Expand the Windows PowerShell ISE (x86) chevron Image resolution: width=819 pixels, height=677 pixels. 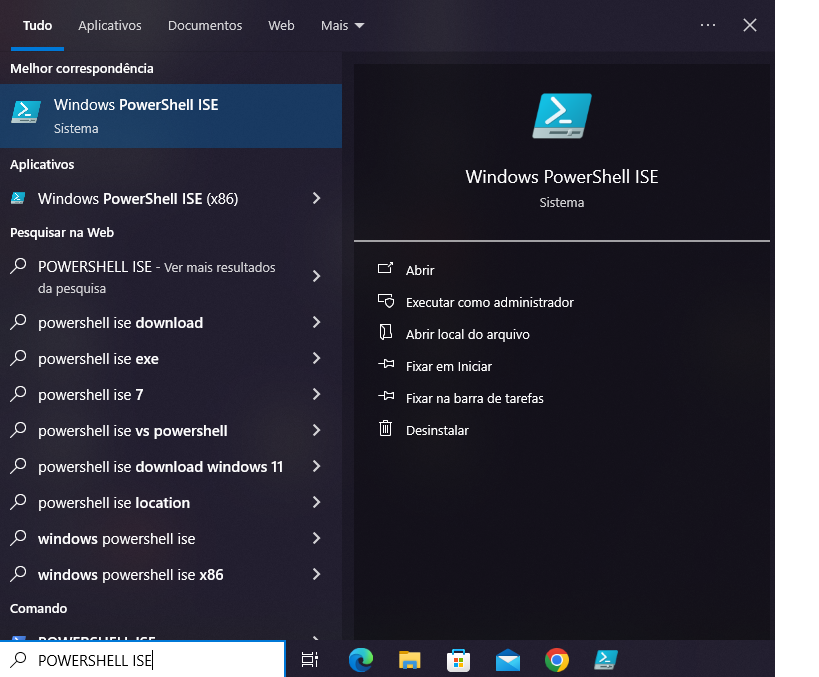click(x=316, y=198)
